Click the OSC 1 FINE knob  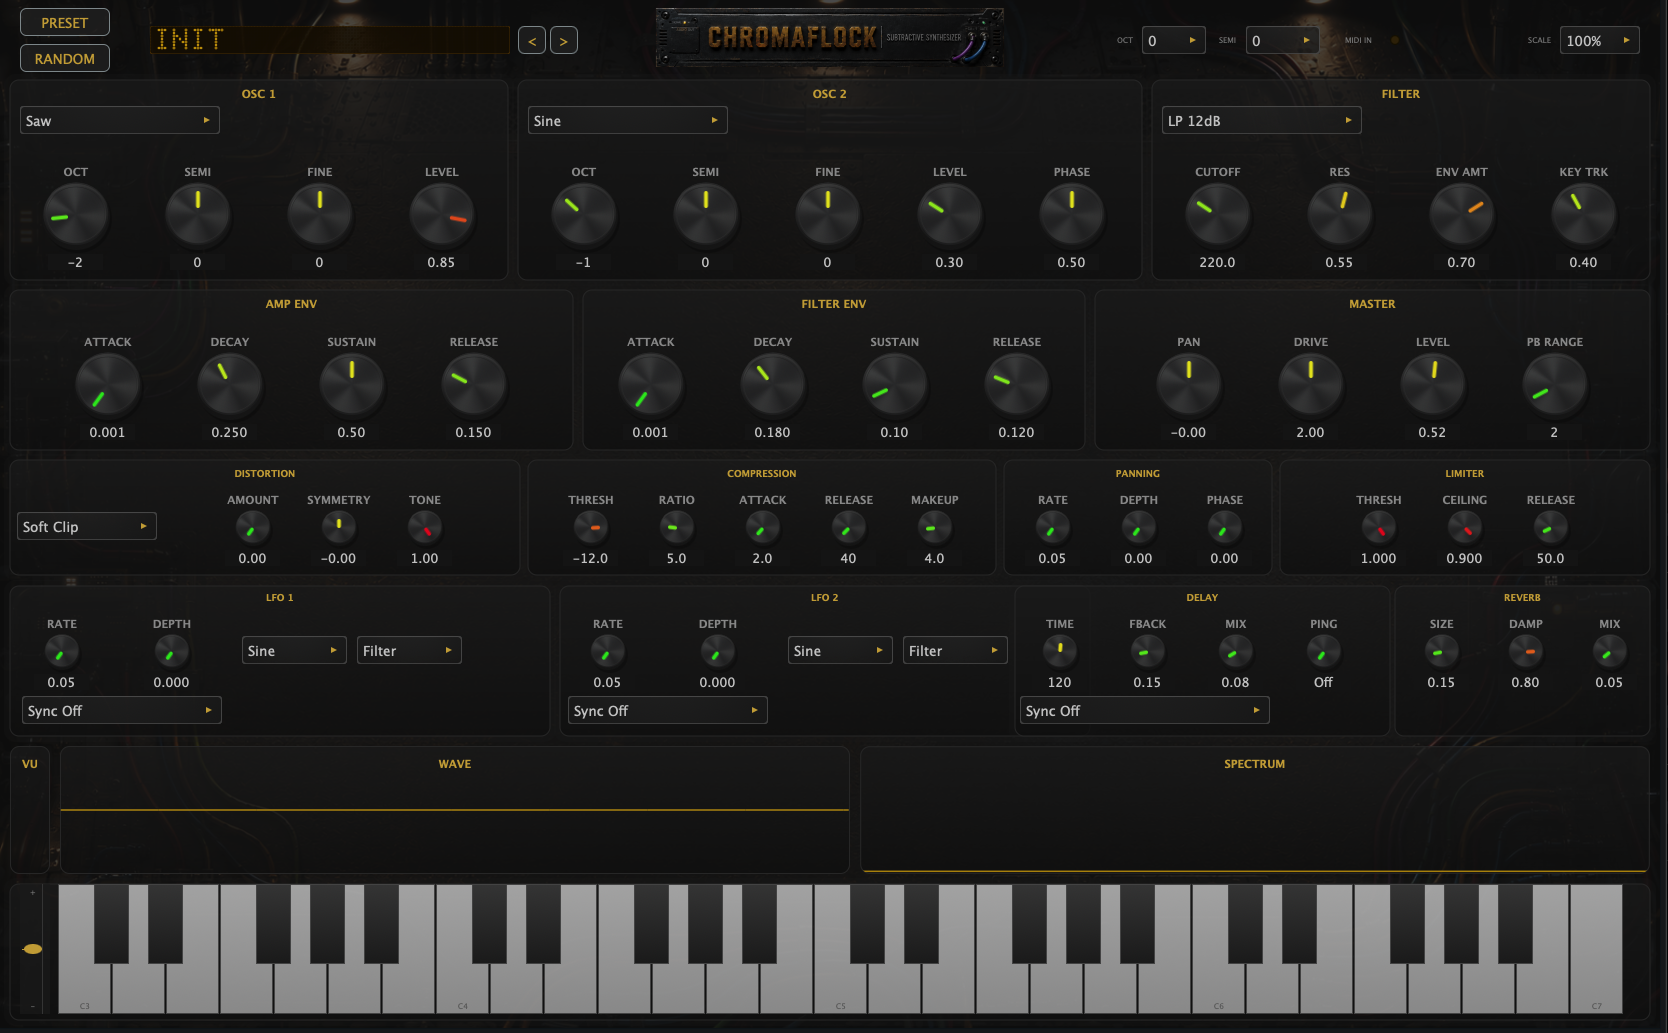pos(320,215)
